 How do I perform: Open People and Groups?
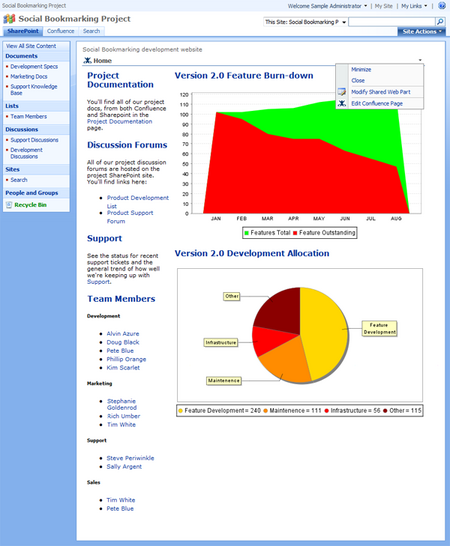click(32, 193)
